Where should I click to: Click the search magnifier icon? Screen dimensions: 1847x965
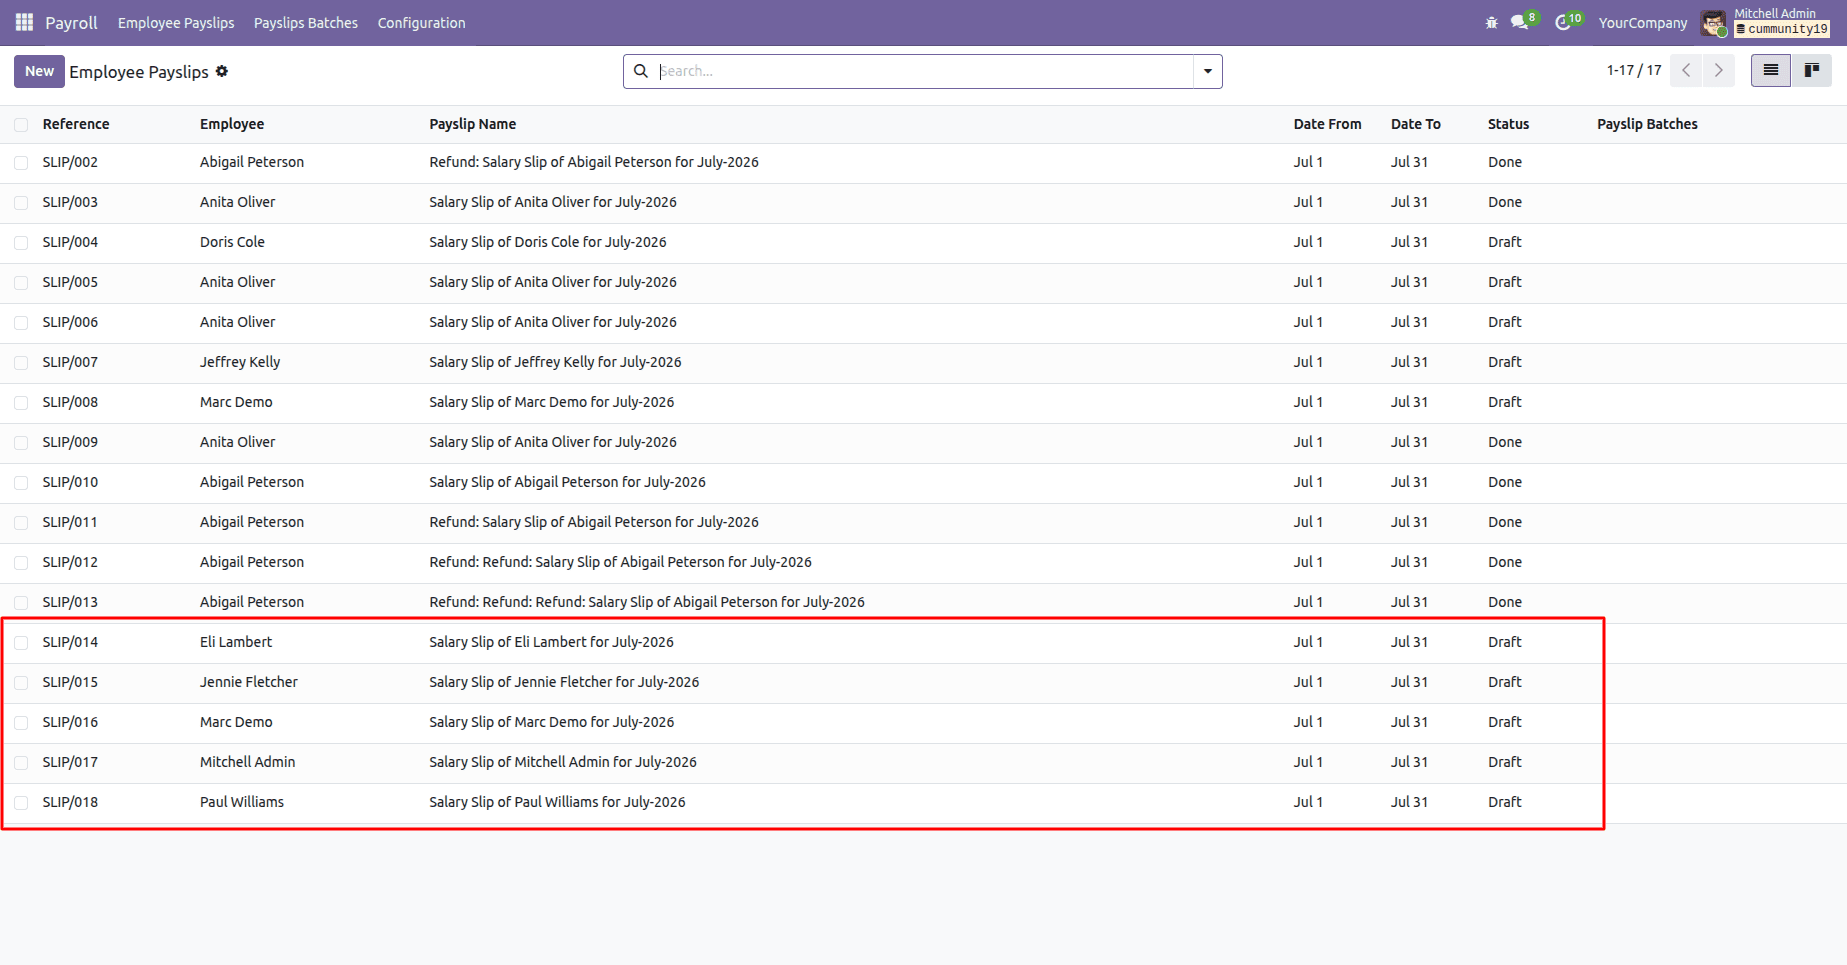[641, 71]
